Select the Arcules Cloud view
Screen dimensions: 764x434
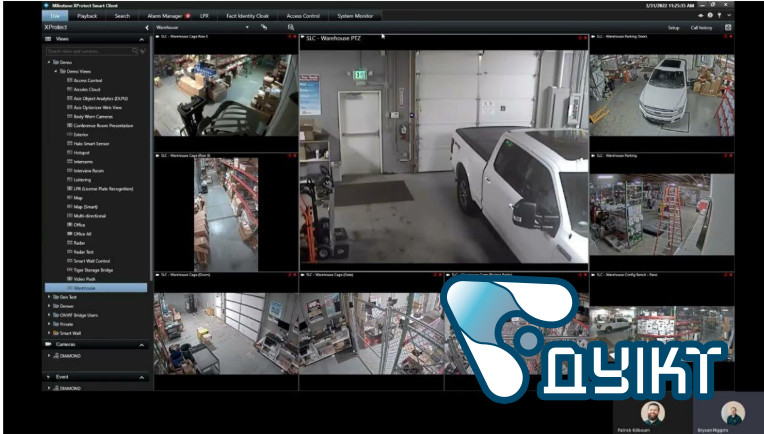[87, 90]
